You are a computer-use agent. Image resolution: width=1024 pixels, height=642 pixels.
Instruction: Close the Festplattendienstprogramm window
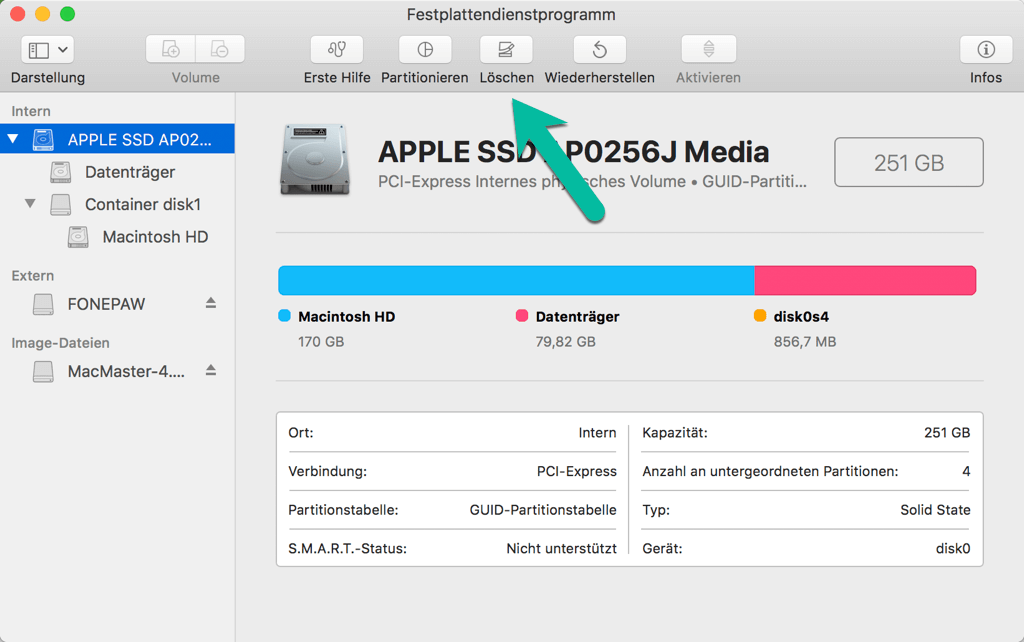point(18,14)
